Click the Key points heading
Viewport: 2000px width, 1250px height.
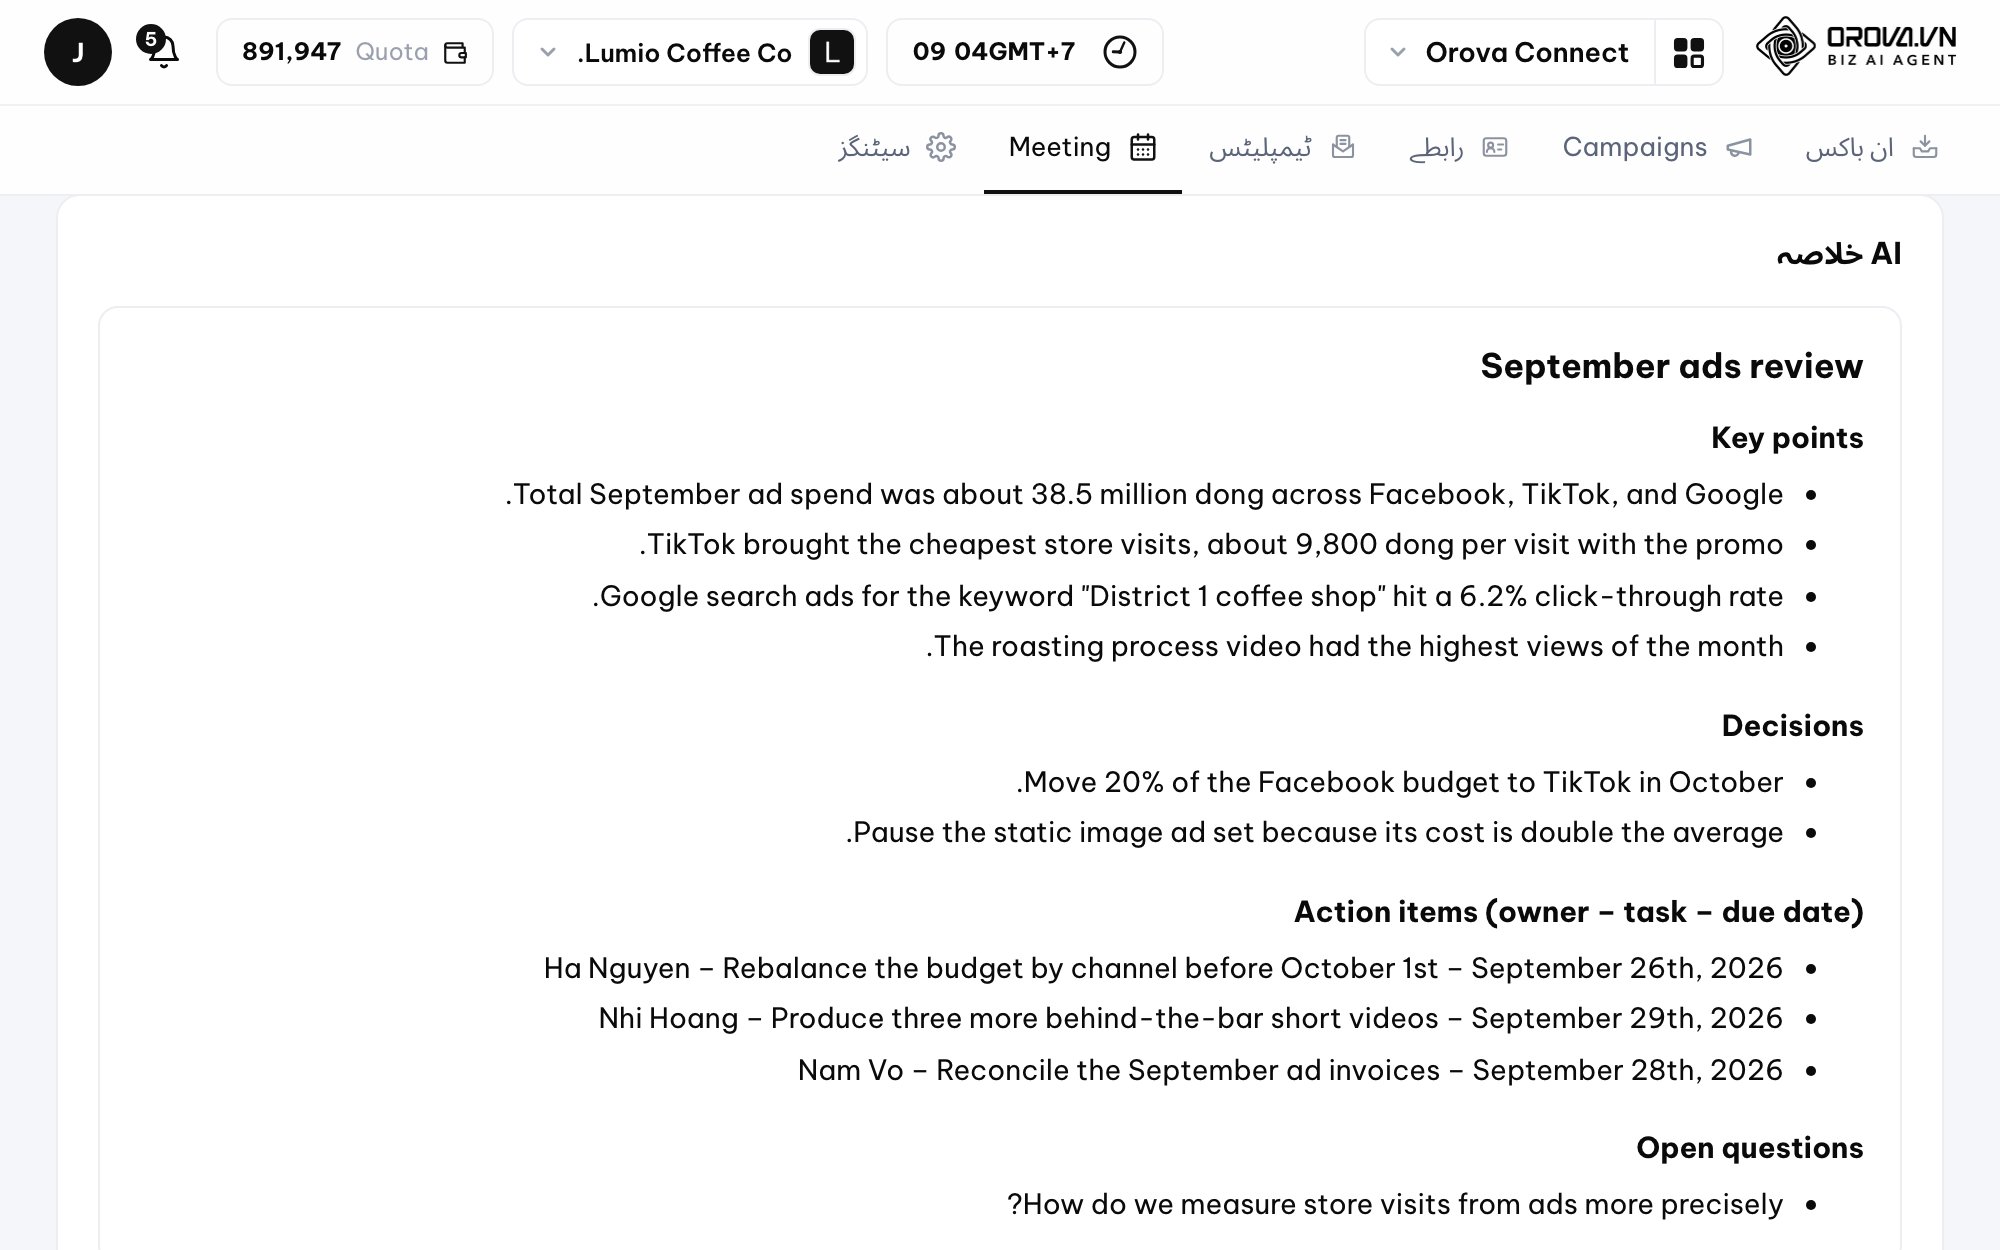coord(1787,438)
